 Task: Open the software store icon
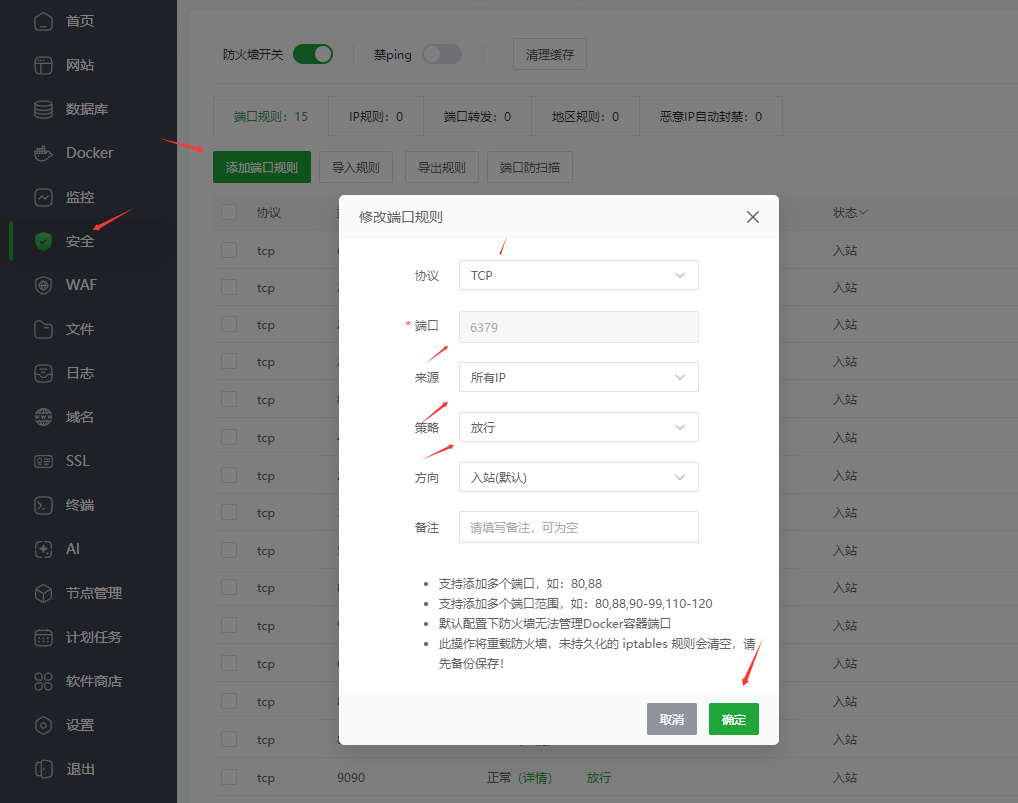click(x=43, y=681)
